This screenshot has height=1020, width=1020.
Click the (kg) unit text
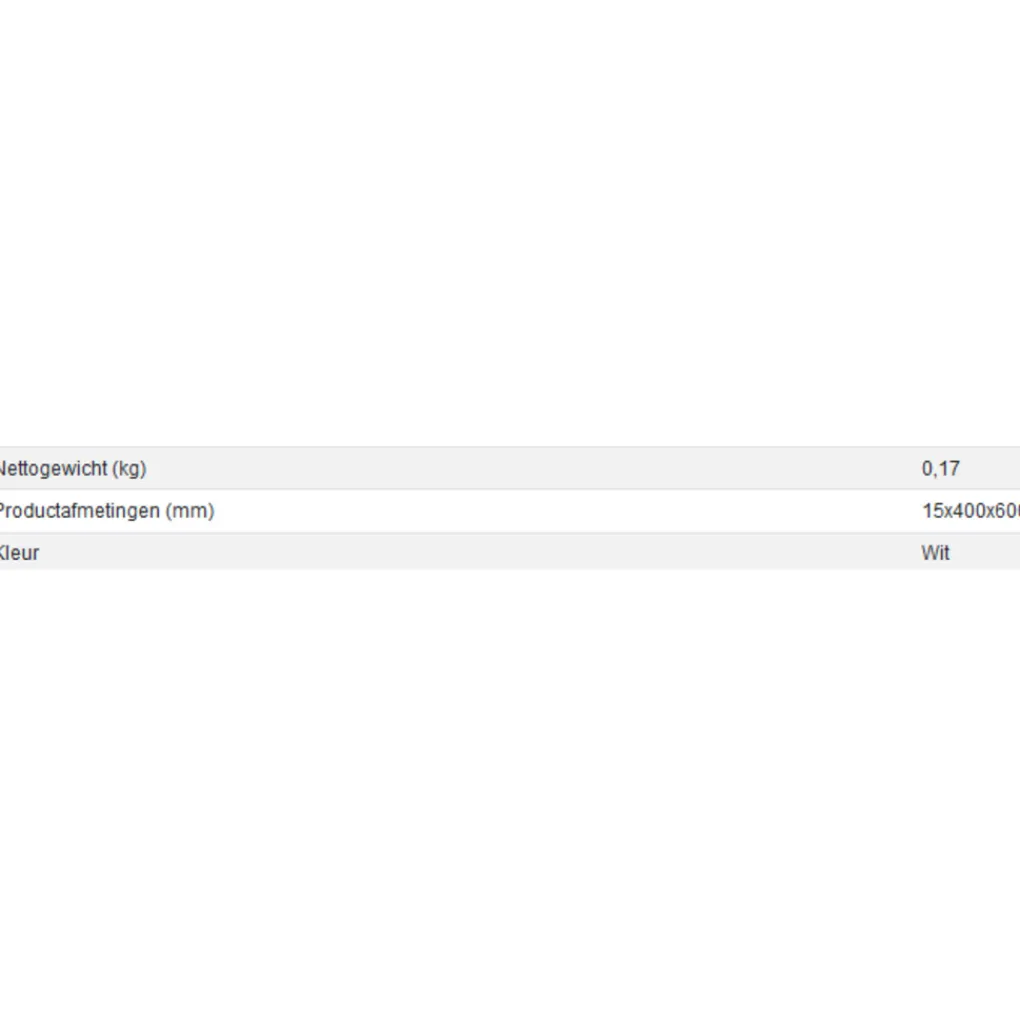click(x=129, y=468)
